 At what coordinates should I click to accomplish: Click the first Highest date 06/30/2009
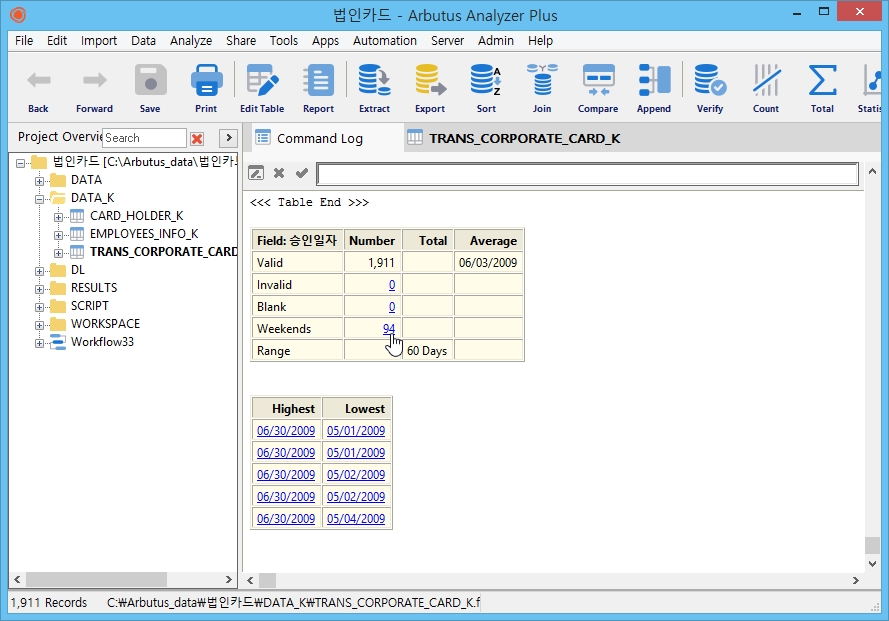286,431
